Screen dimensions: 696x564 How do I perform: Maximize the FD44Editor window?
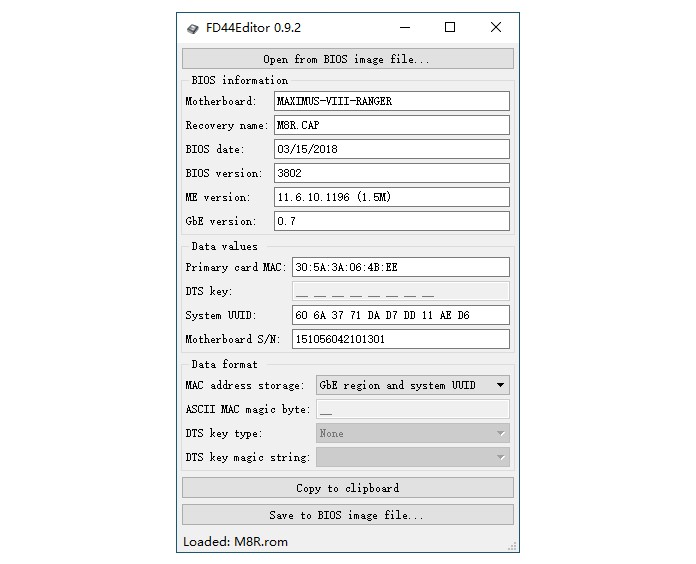pos(450,28)
